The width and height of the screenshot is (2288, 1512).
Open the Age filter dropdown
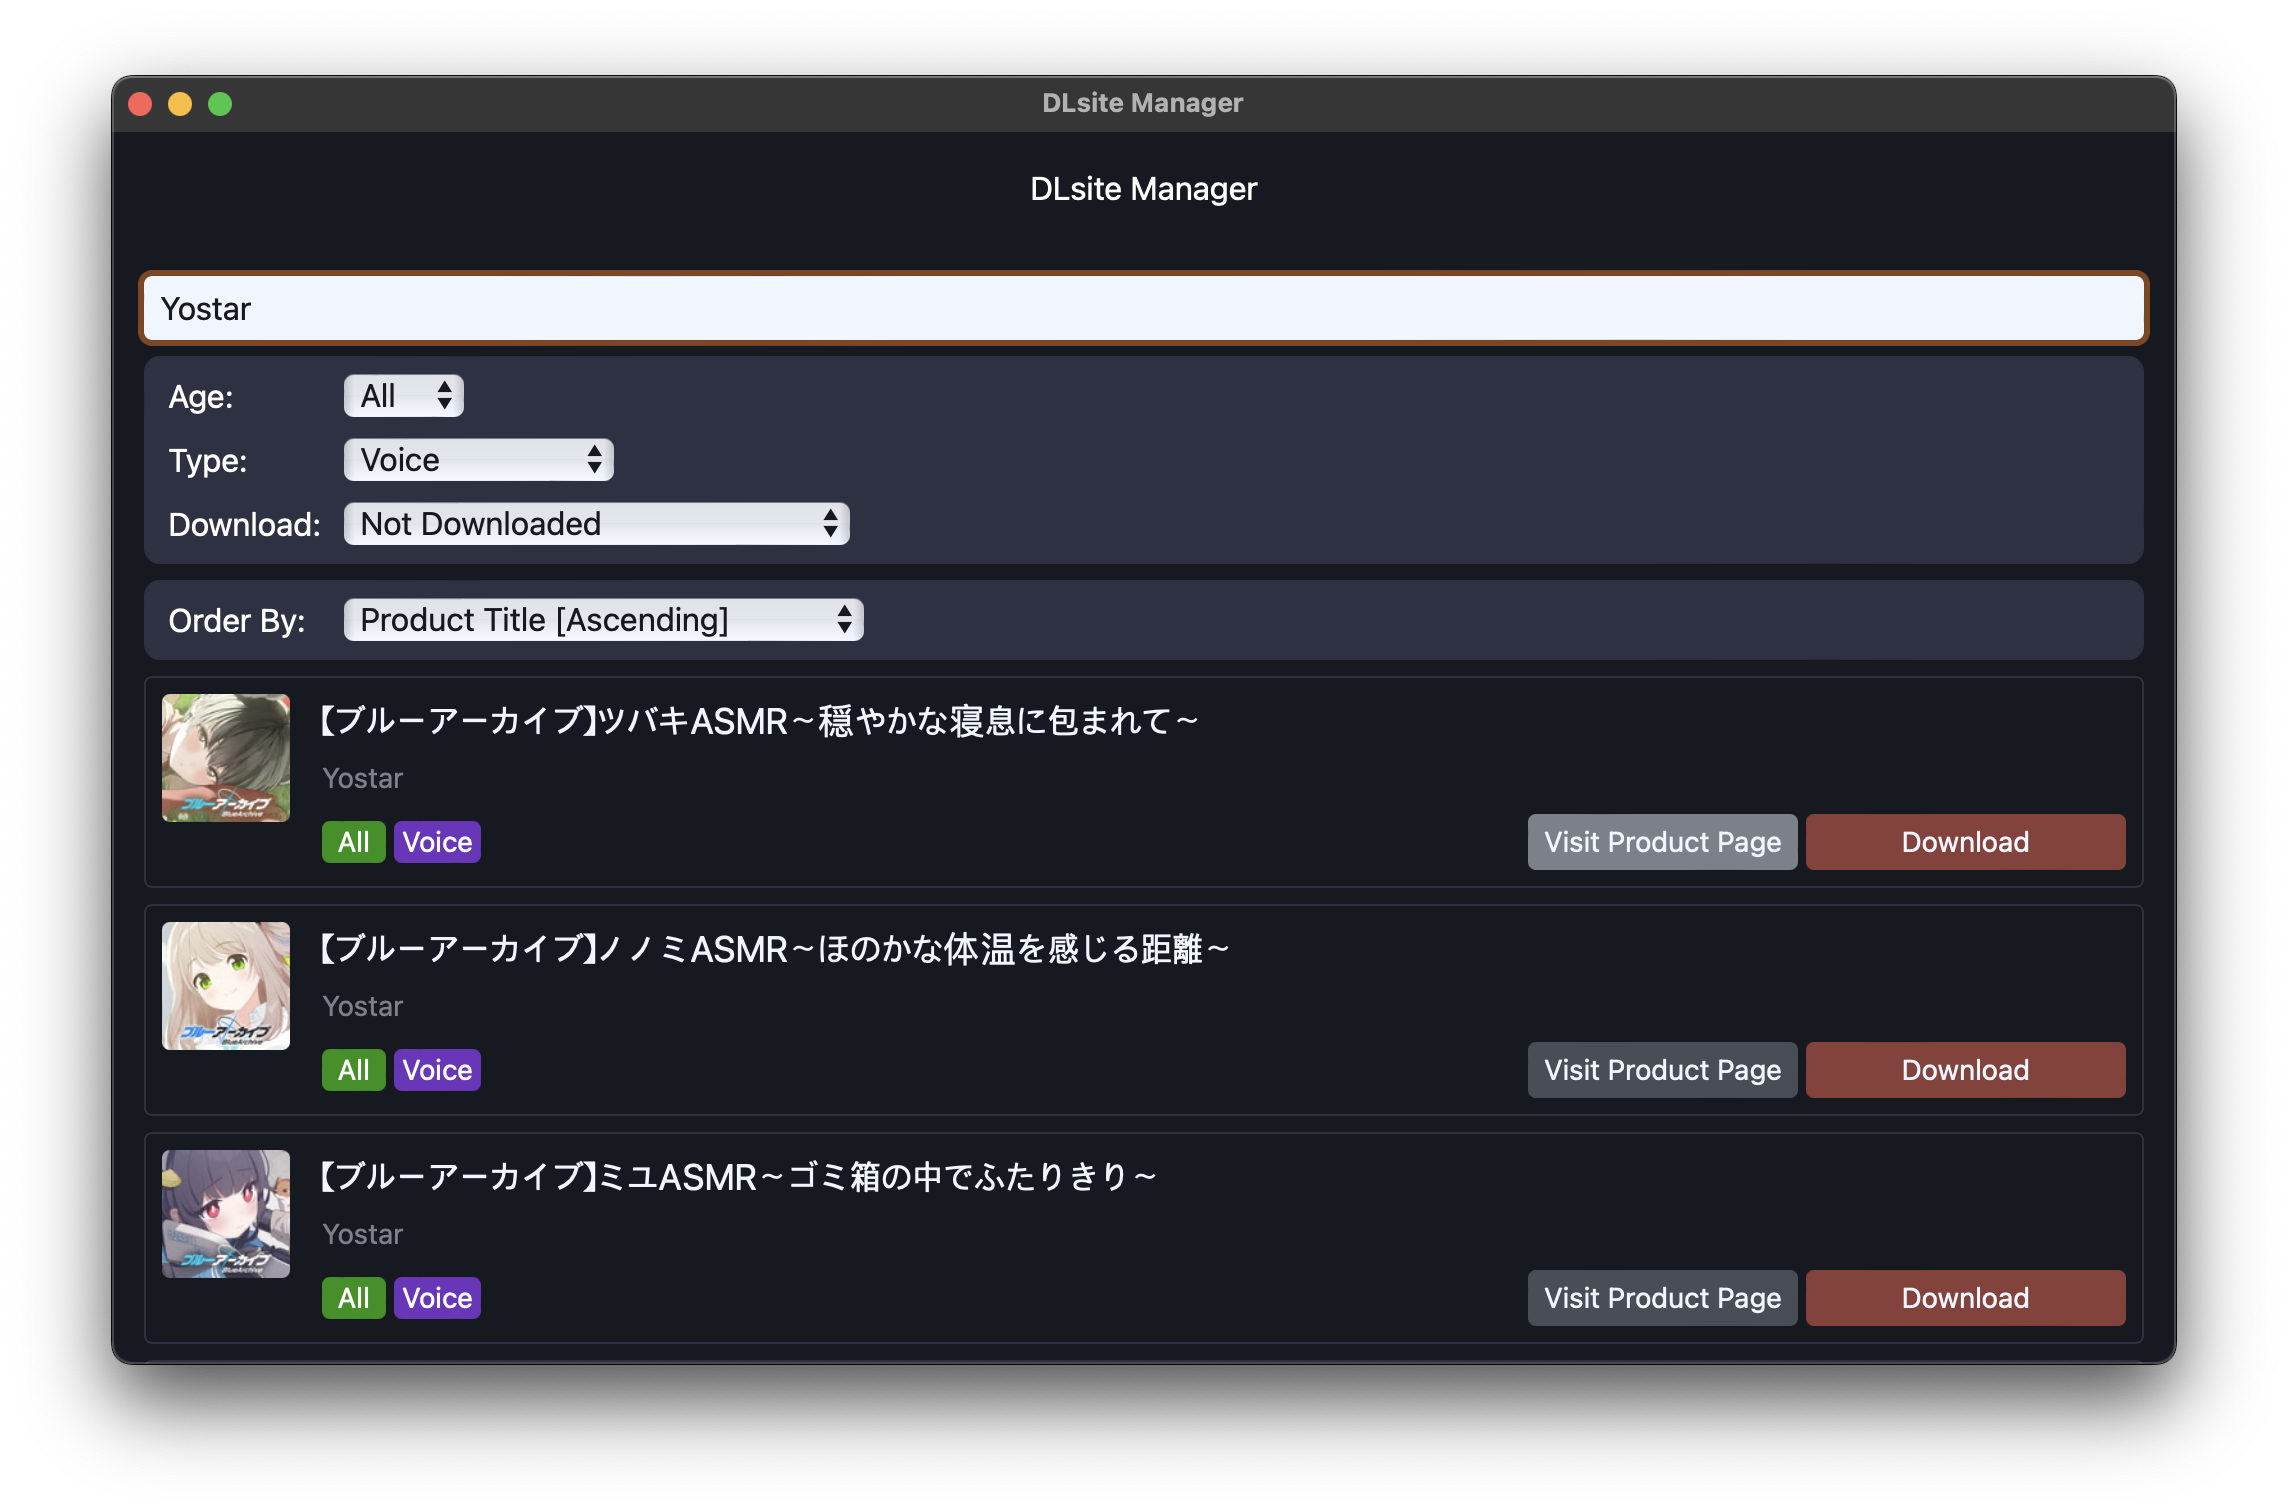click(404, 396)
